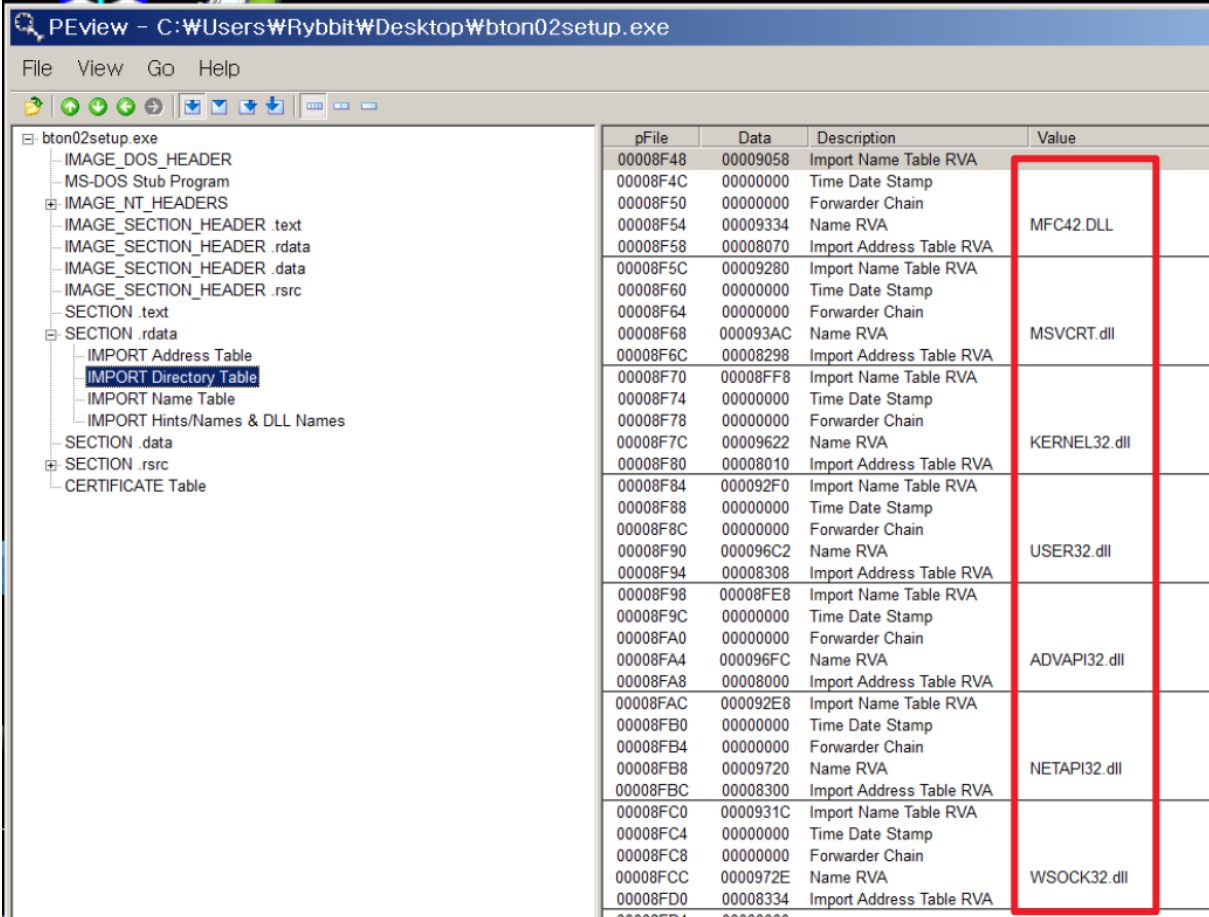This screenshot has width=1209, height=917.
Task: Select SECTION .data tree item
Action: (x=118, y=442)
